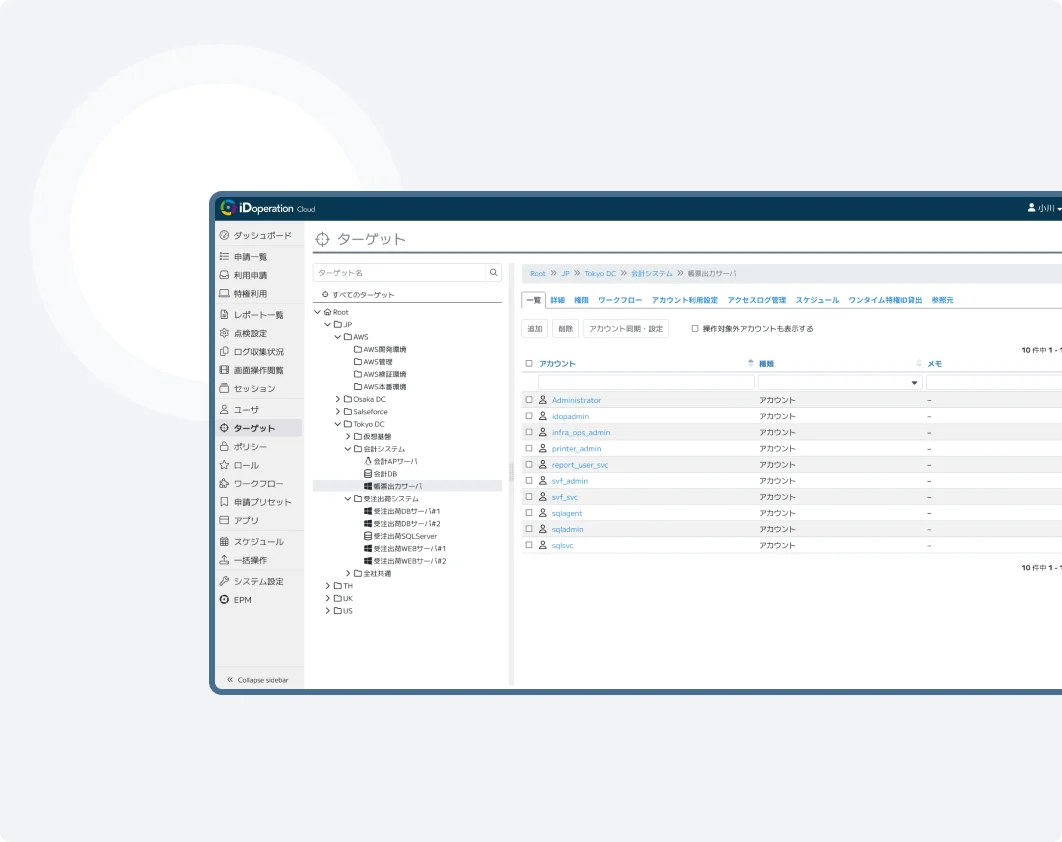
Task: Click the iDoperation Cloud logo icon
Action: point(227,208)
